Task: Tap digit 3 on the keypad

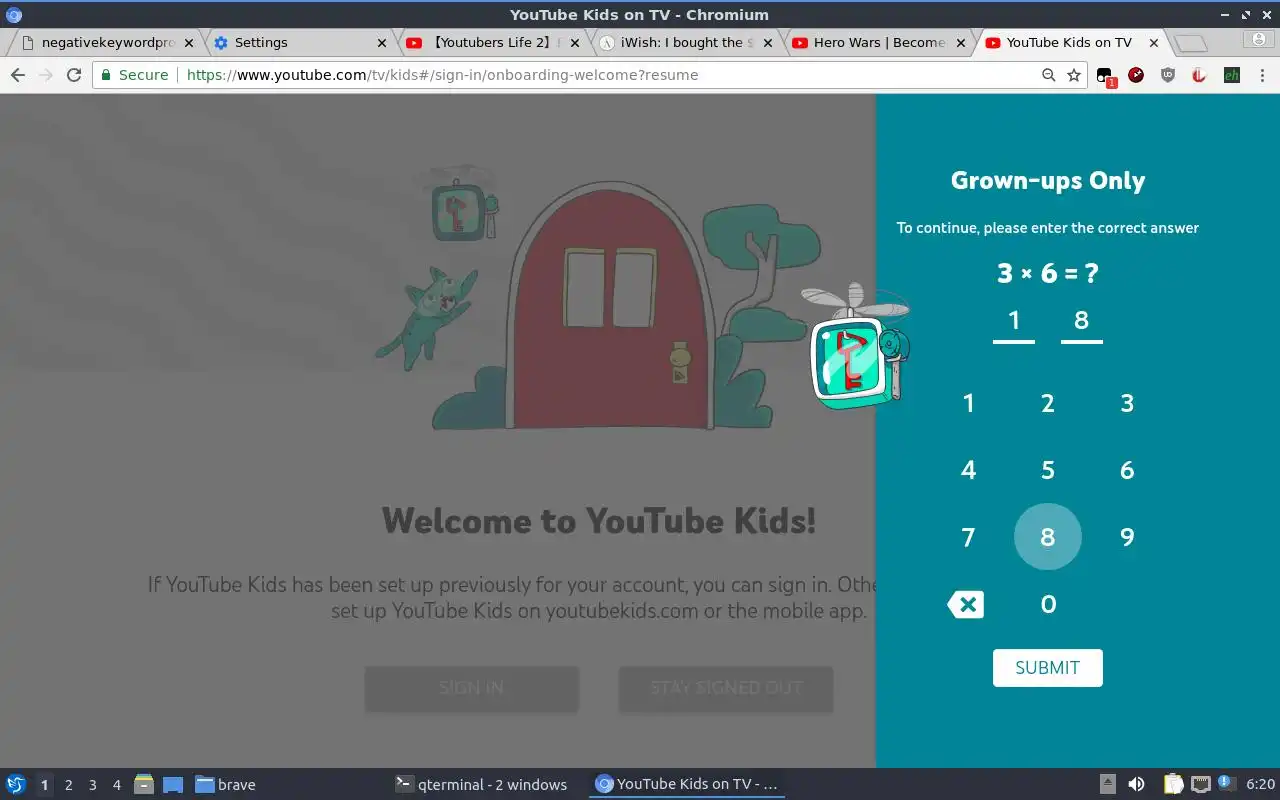Action: [x=1127, y=403]
